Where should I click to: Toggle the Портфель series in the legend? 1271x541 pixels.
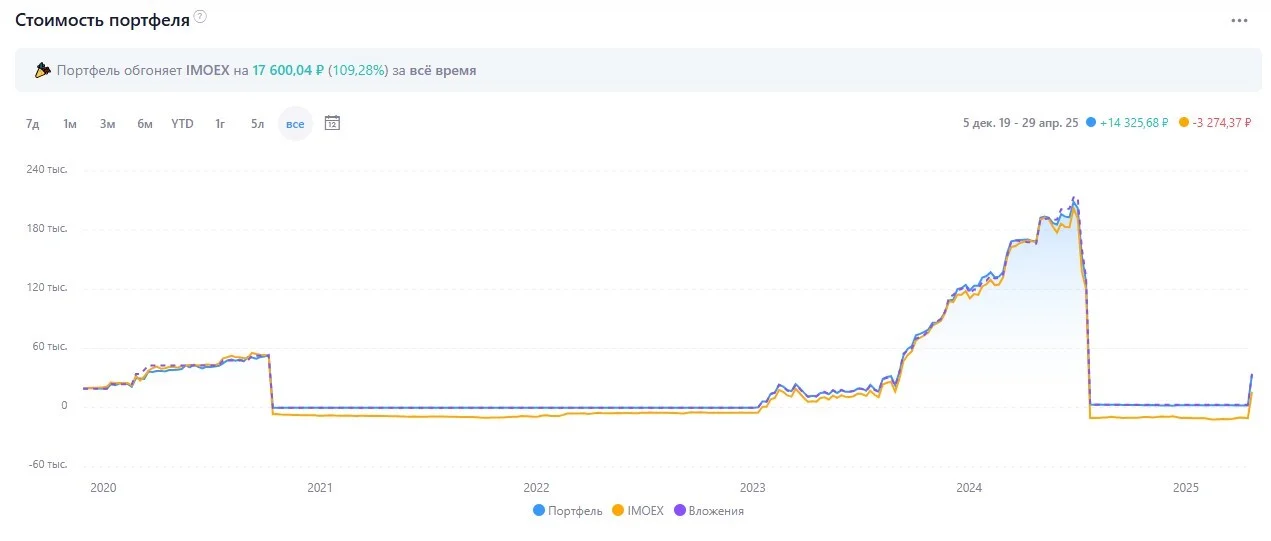tap(568, 510)
